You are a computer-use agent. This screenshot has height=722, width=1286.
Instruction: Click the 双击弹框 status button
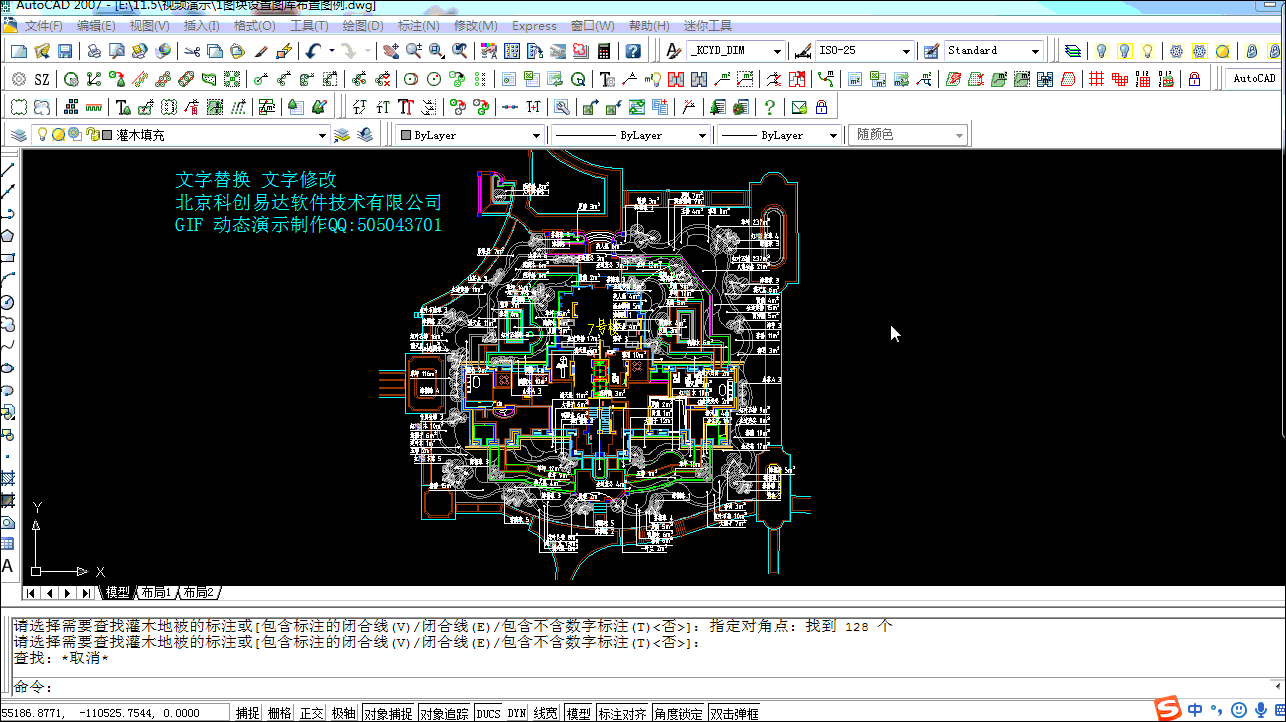pos(735,714)
